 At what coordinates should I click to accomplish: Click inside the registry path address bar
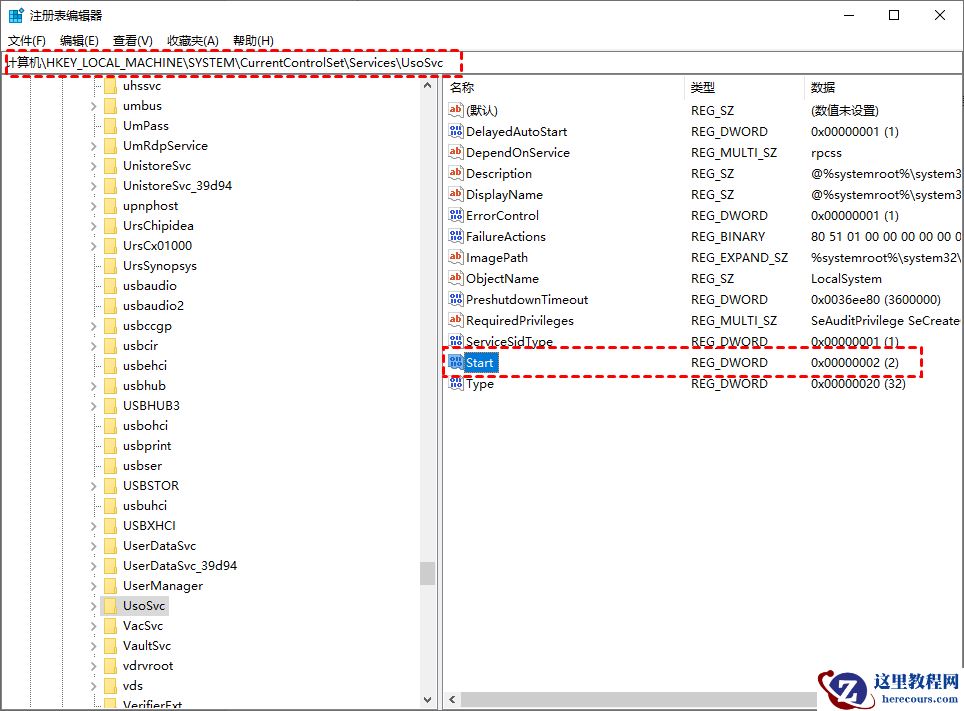click(250, 61)
